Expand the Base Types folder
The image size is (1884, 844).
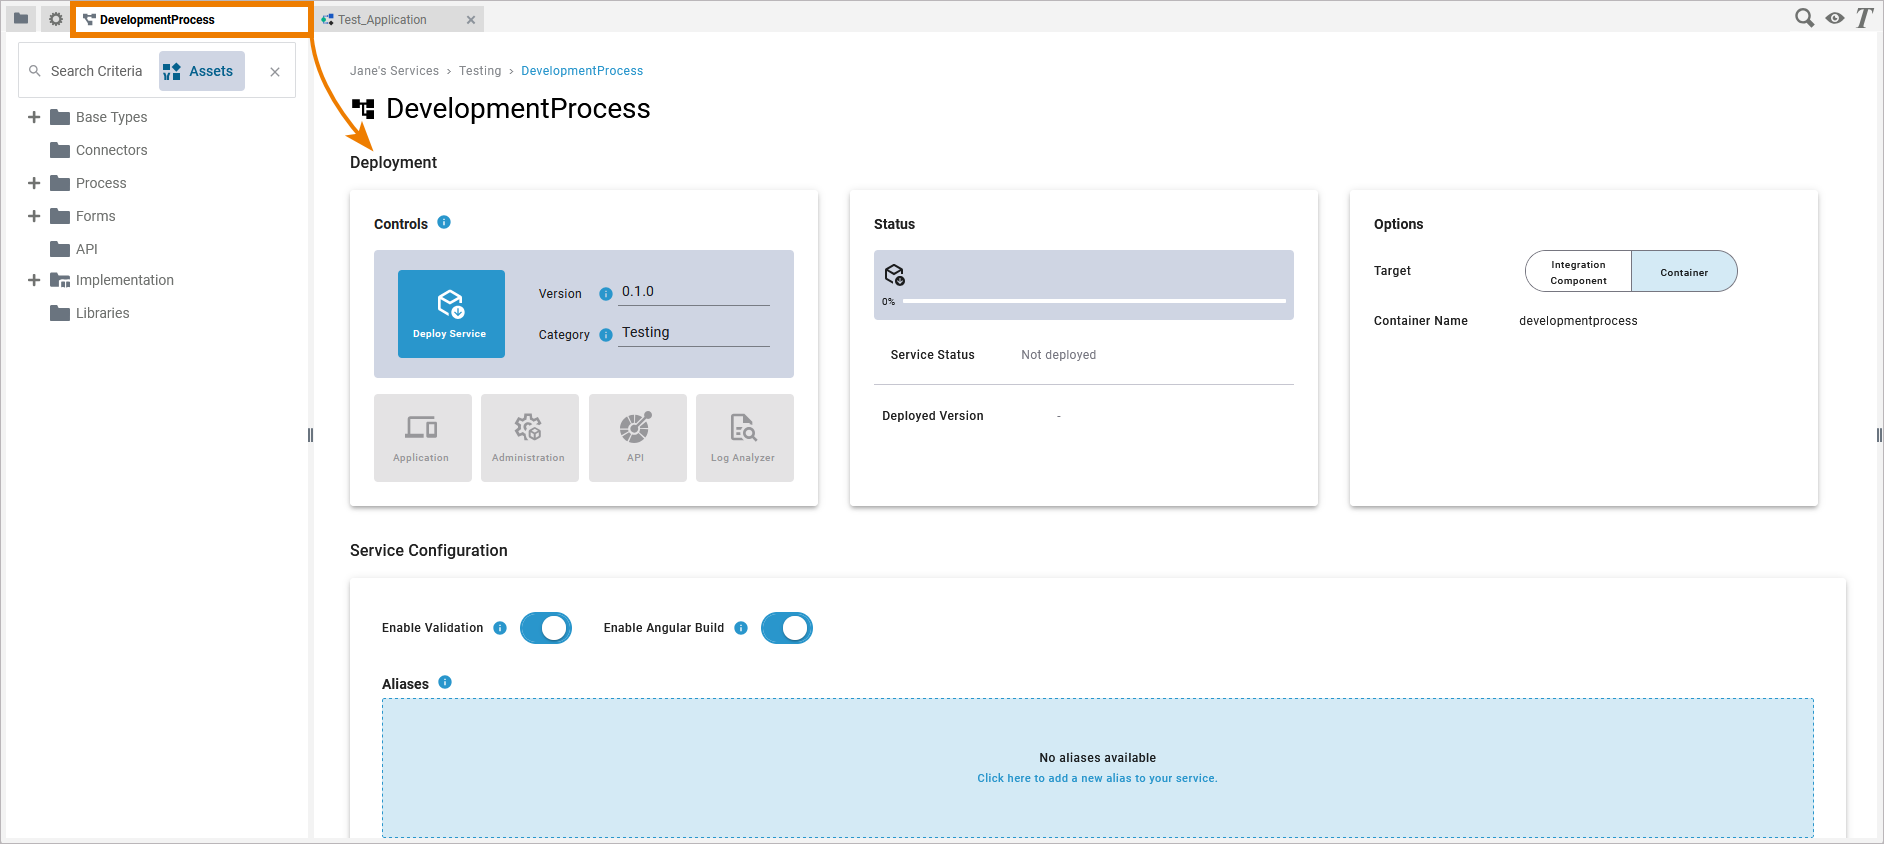[34, 117]
